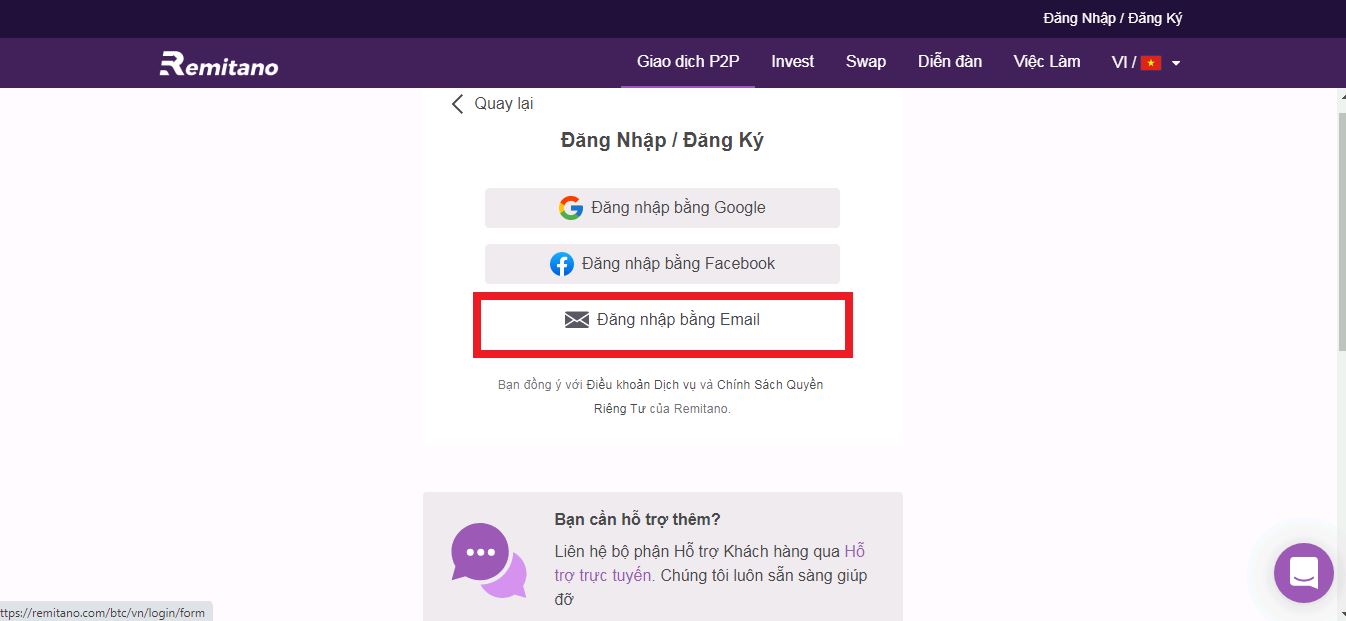
Task: Open the Giao dịch P2P tab
Action: click(x=688, y=62)
